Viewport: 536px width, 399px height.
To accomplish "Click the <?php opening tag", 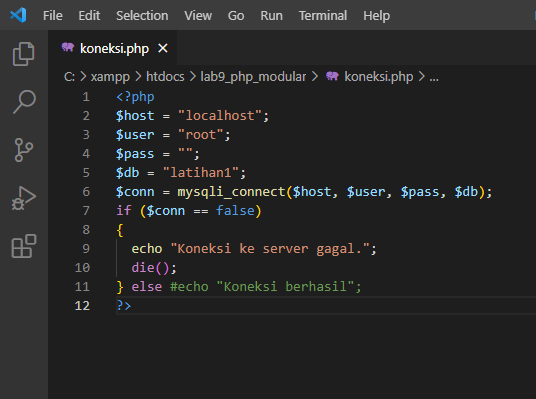I will 135,97.
